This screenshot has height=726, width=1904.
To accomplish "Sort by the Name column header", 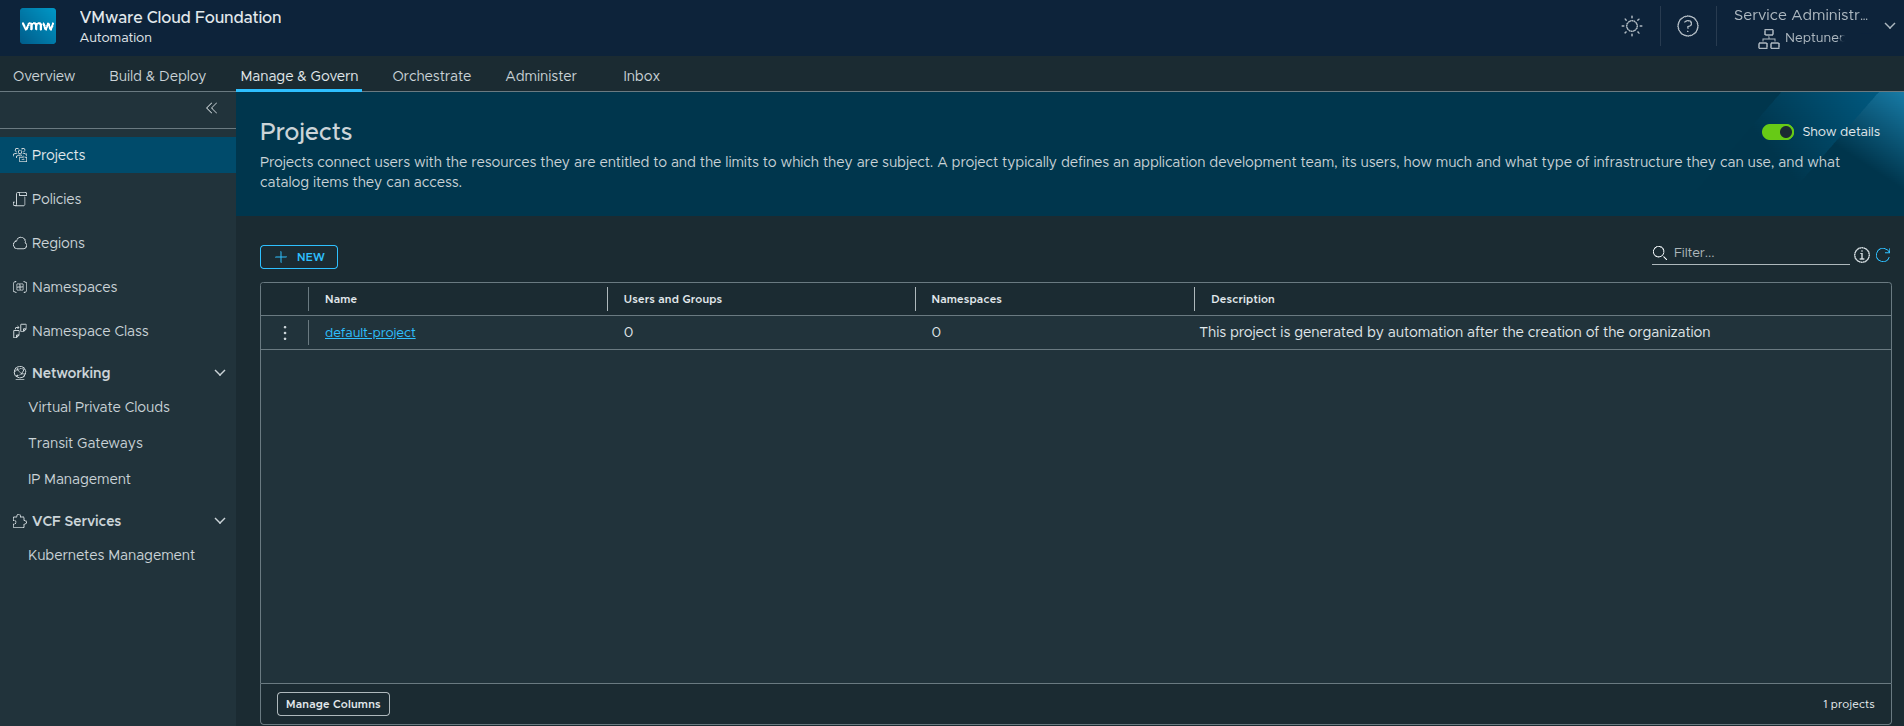I will click(341, 299).
